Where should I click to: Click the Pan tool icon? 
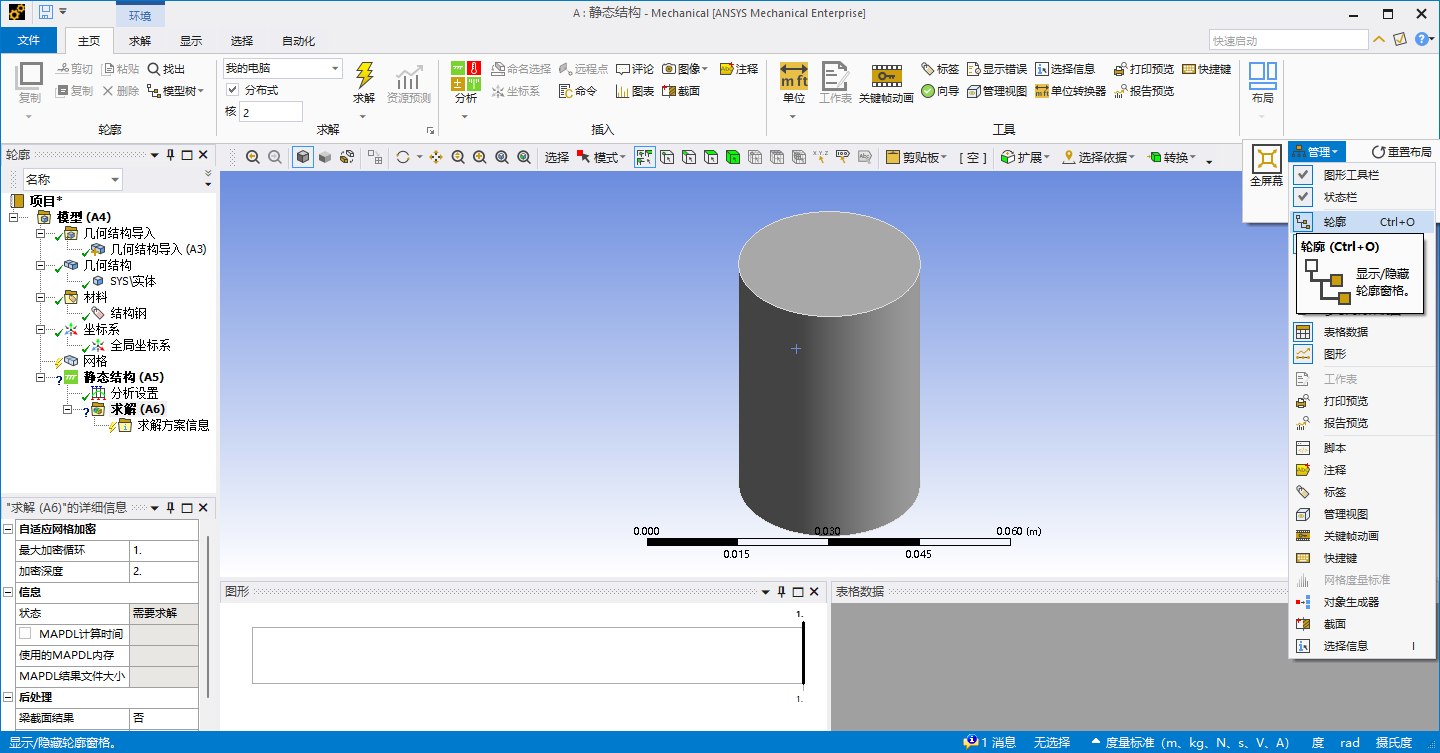click(x=436, y=157)
